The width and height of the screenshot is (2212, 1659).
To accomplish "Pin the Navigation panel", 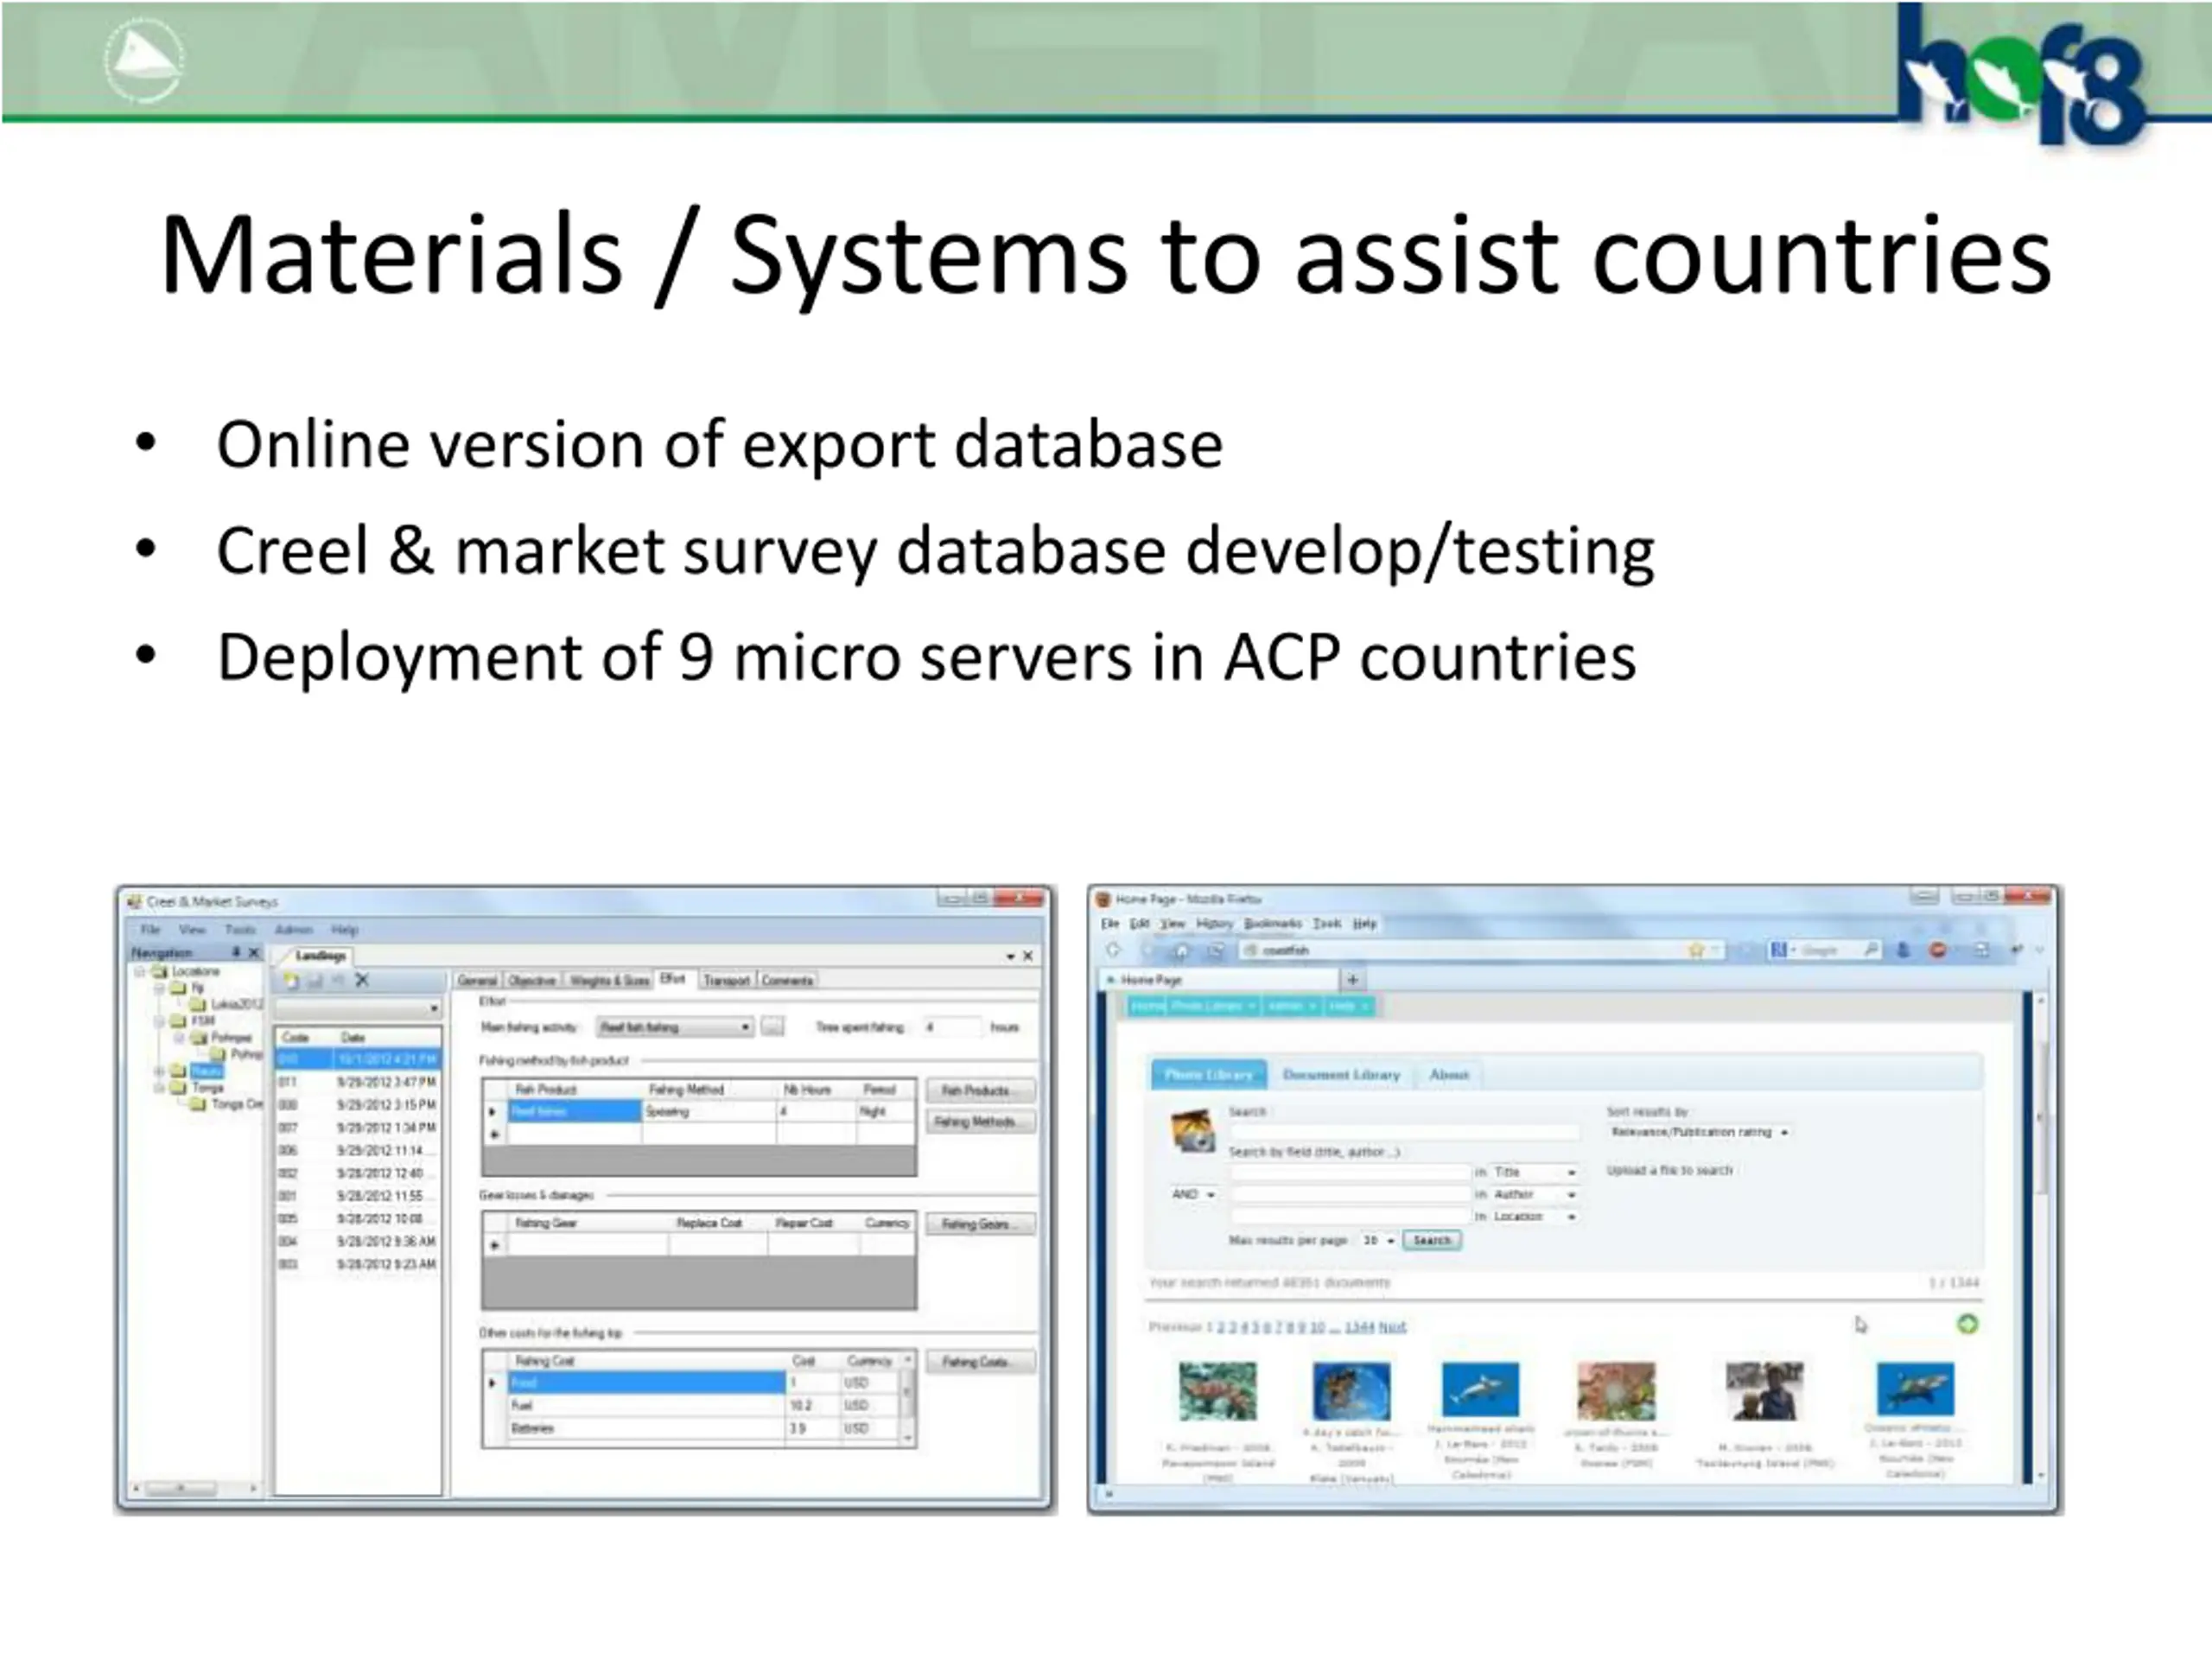I will click(236, 952).
